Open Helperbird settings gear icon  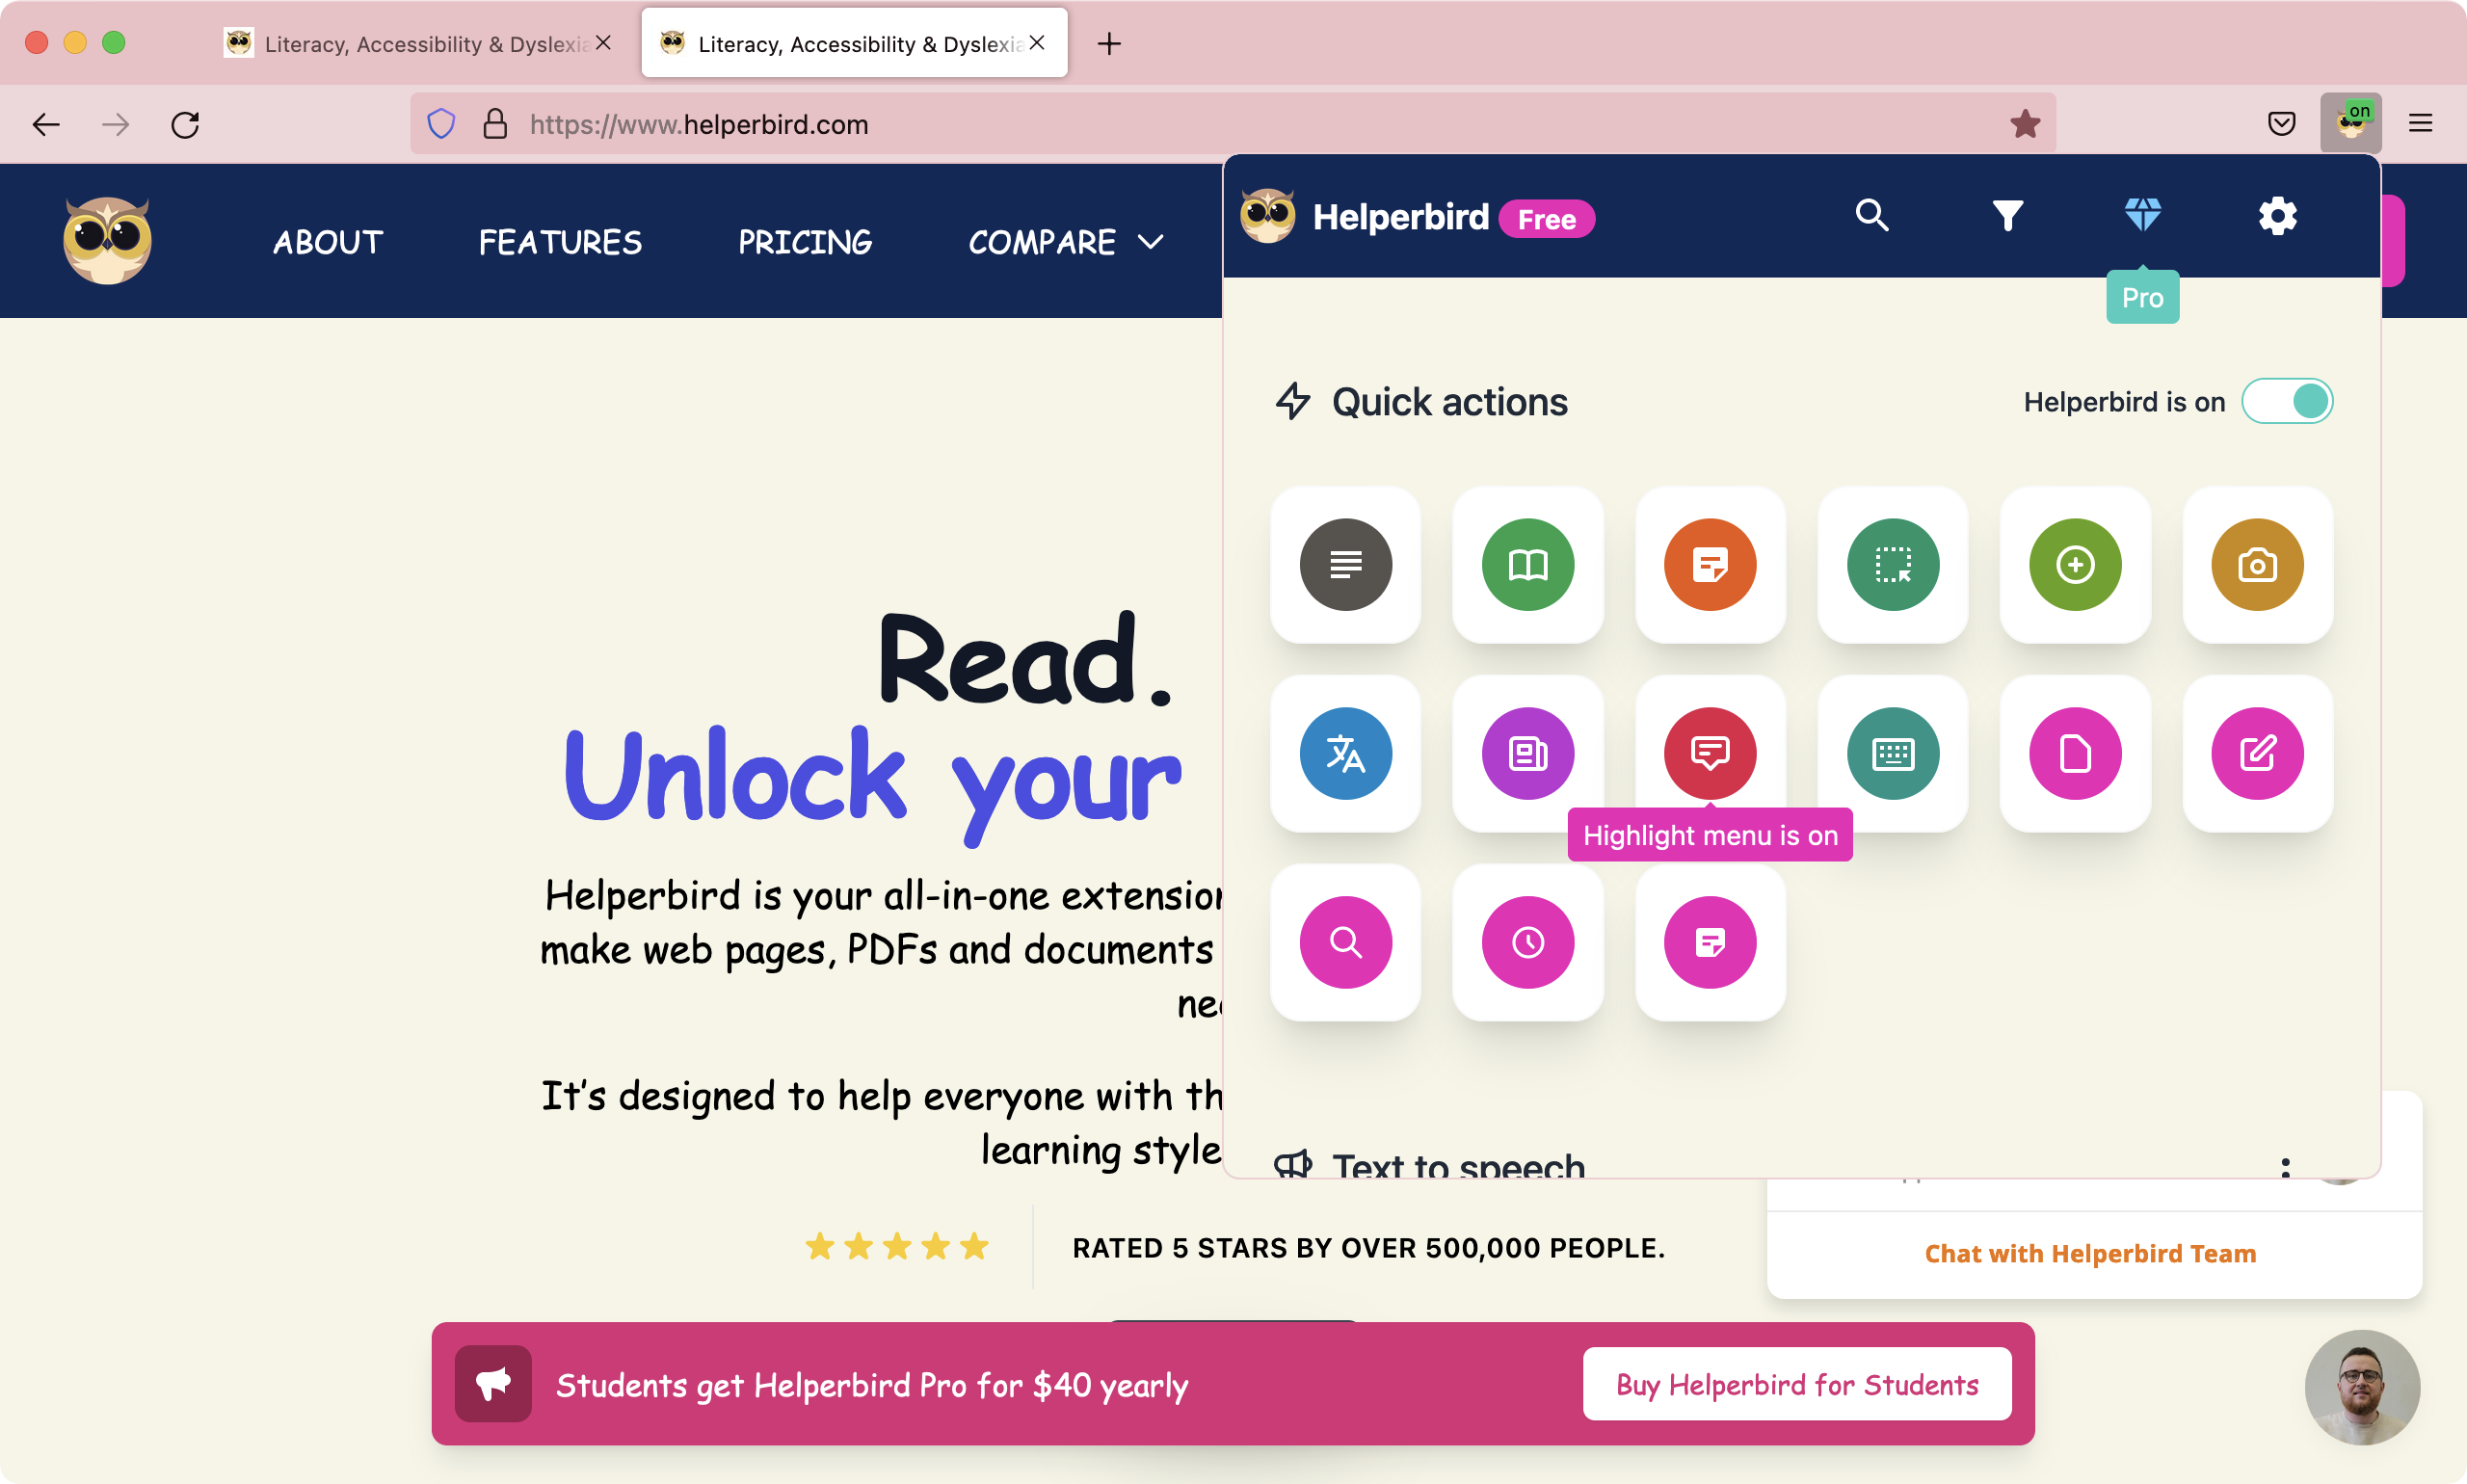pos(2277,216)
